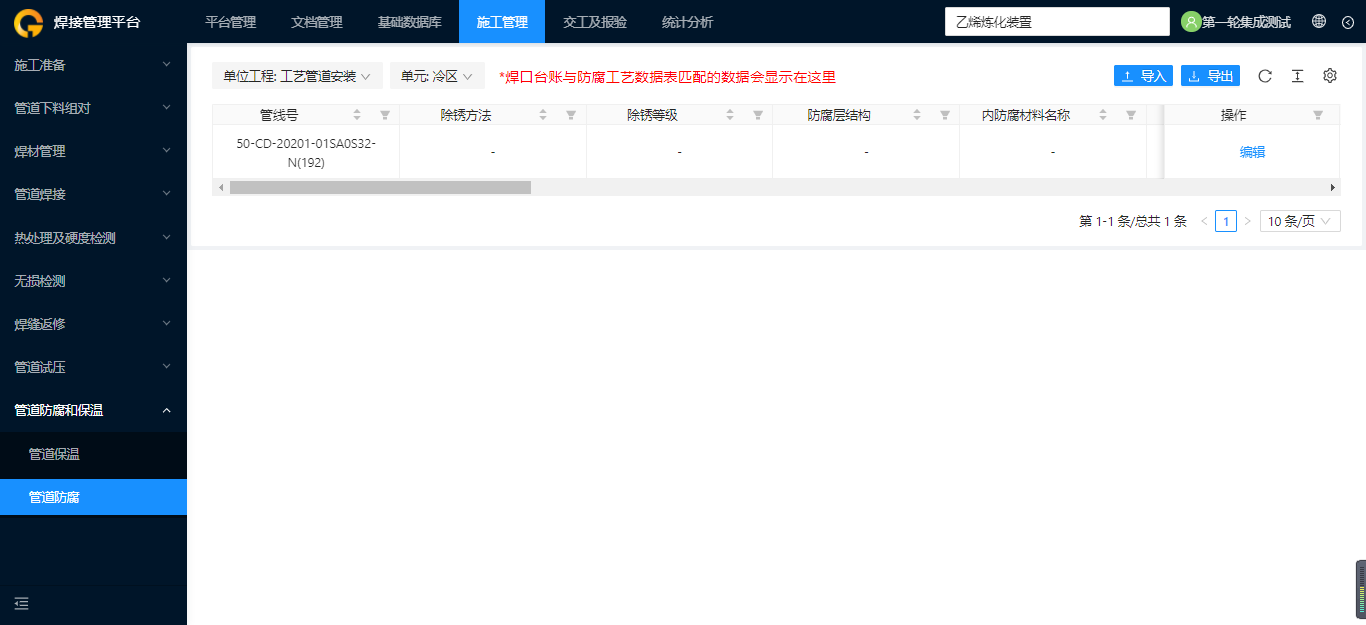This screenshot has width=1366, height=625.
Task: Select the 施工管理 tab
Action: tap(502, 22)
